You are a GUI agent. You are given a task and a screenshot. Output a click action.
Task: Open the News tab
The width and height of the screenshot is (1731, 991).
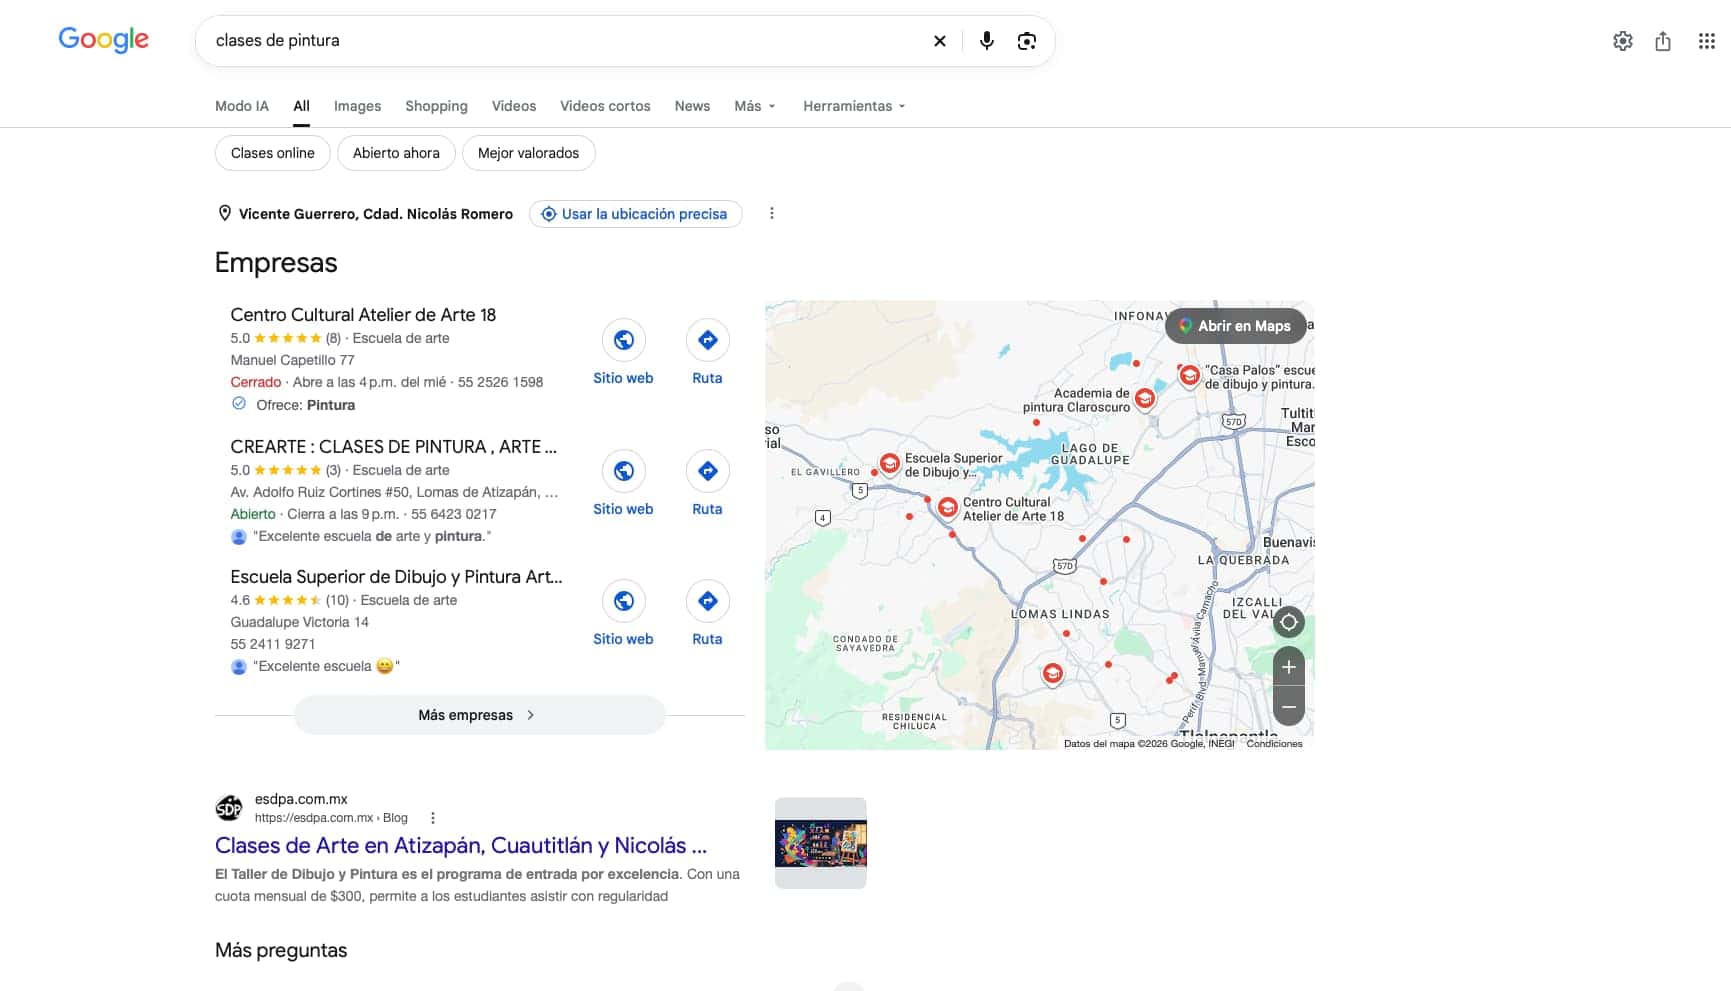[x=692, y=106]
